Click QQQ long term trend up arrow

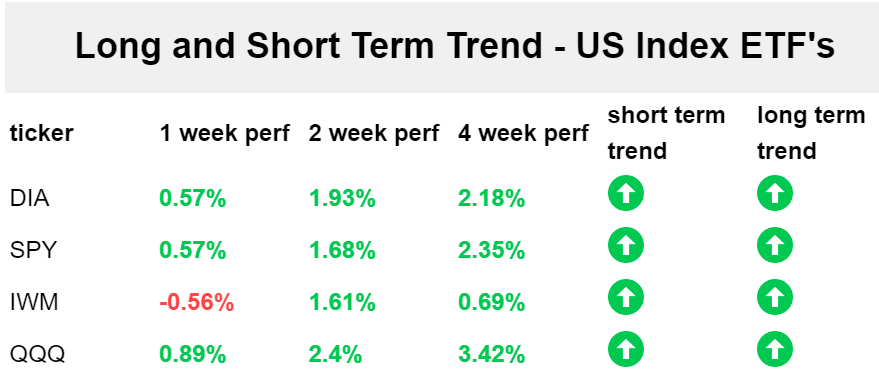[x=775, y=349]
